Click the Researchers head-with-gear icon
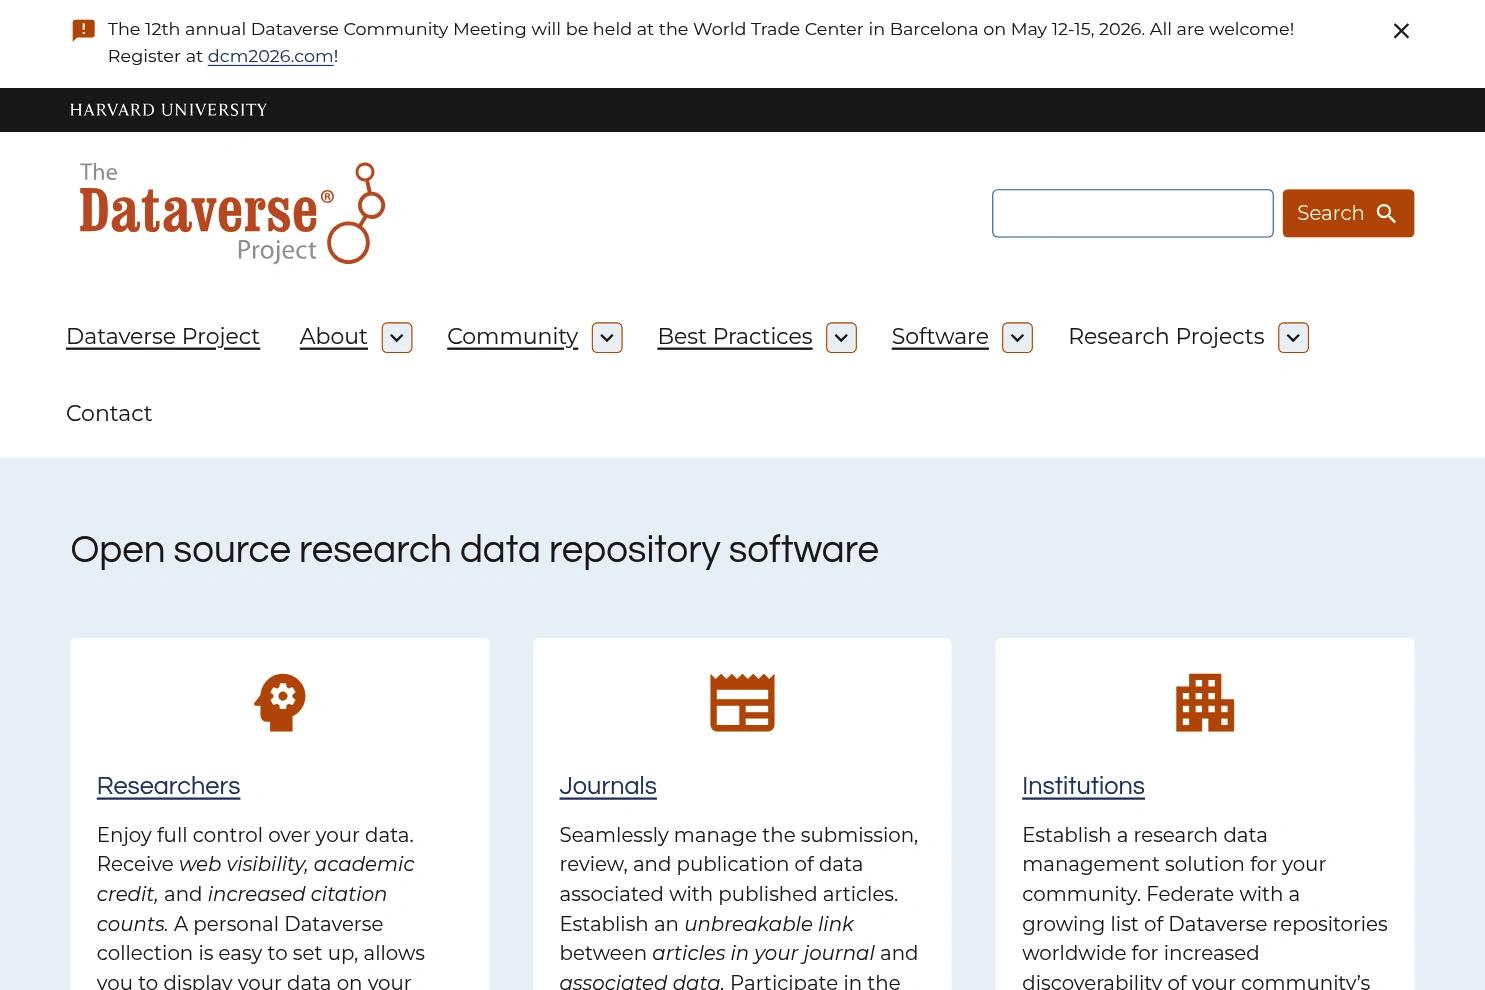Screen dimensions: 1485x990 click(x=280, y=702)
